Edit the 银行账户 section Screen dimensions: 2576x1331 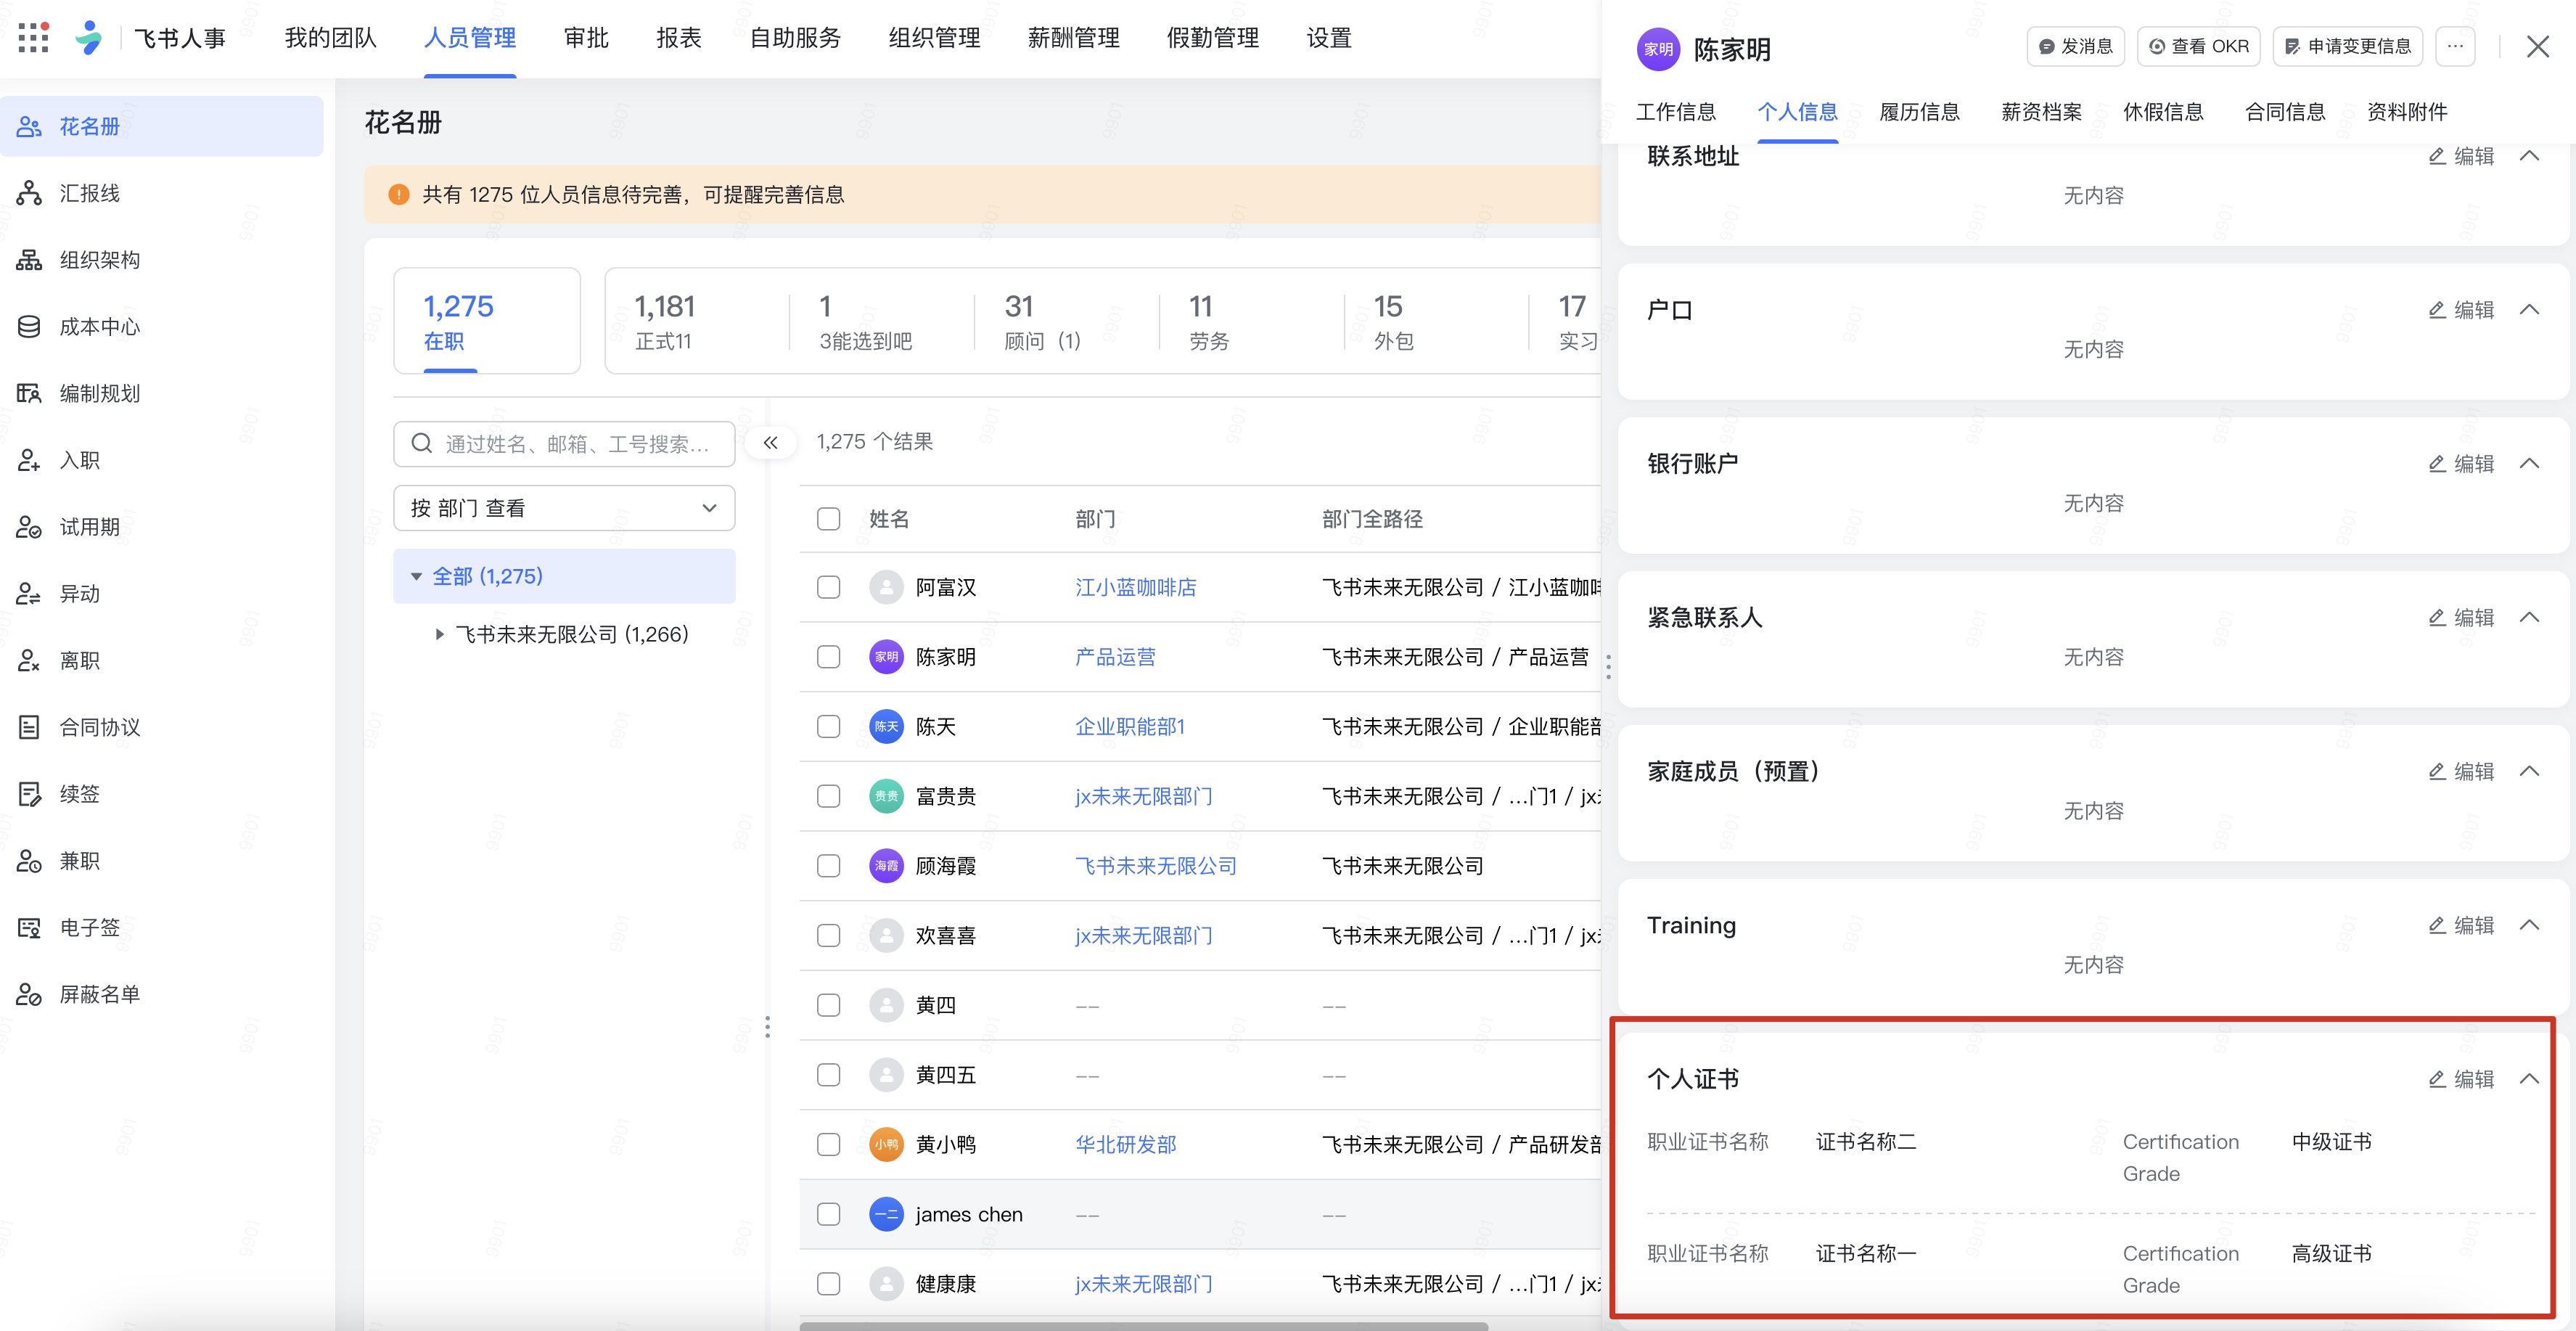coord(2461,464)
